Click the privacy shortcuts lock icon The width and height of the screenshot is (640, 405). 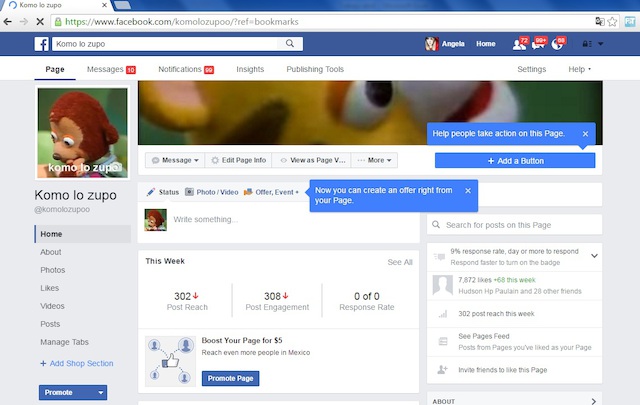(x=587, y=44)
